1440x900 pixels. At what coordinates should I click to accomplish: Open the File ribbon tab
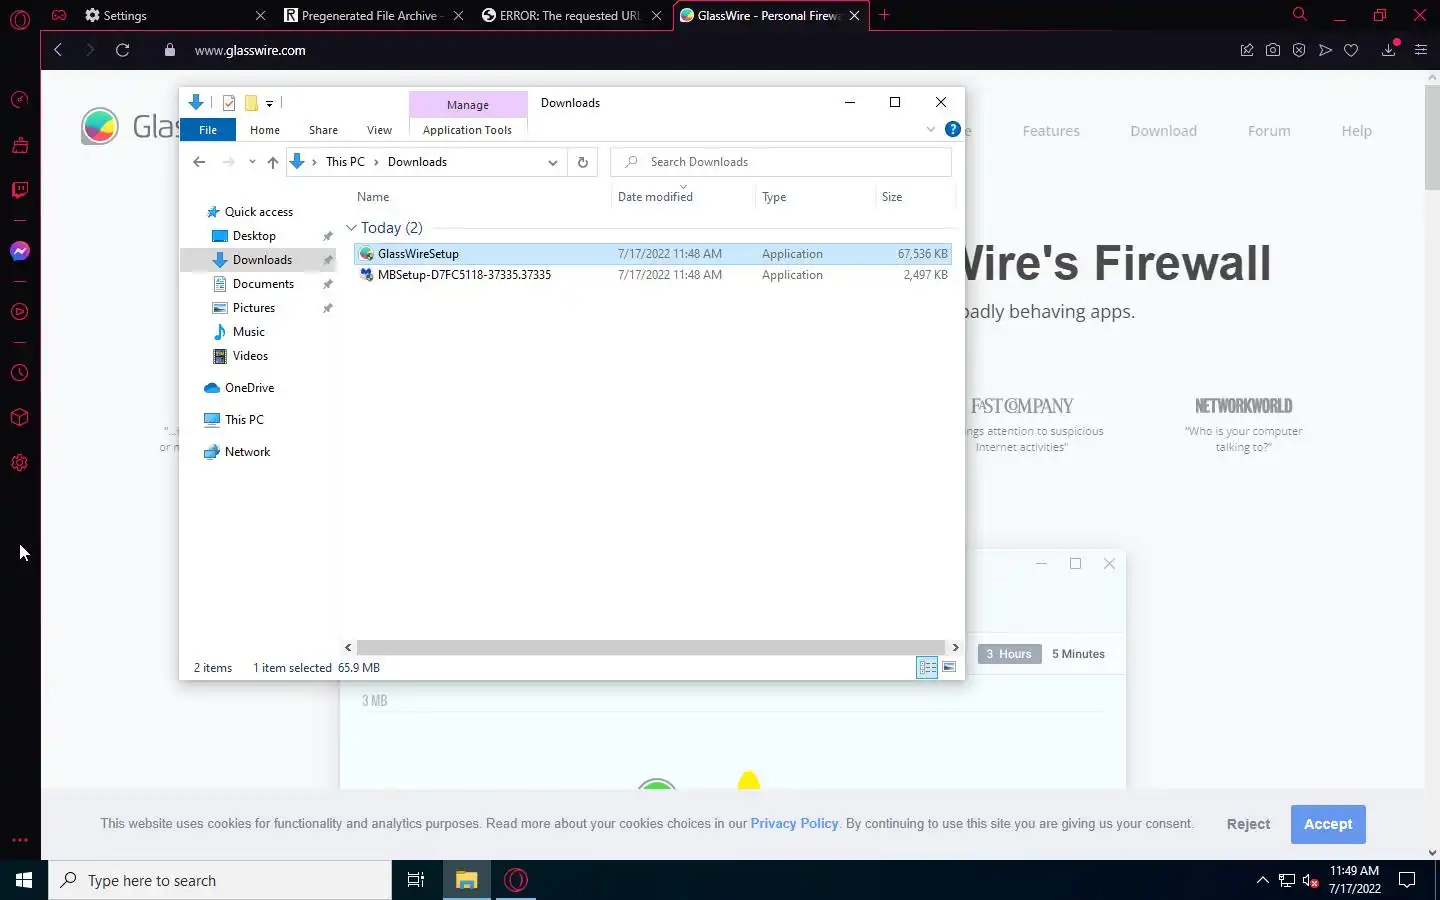pos(208,130)
